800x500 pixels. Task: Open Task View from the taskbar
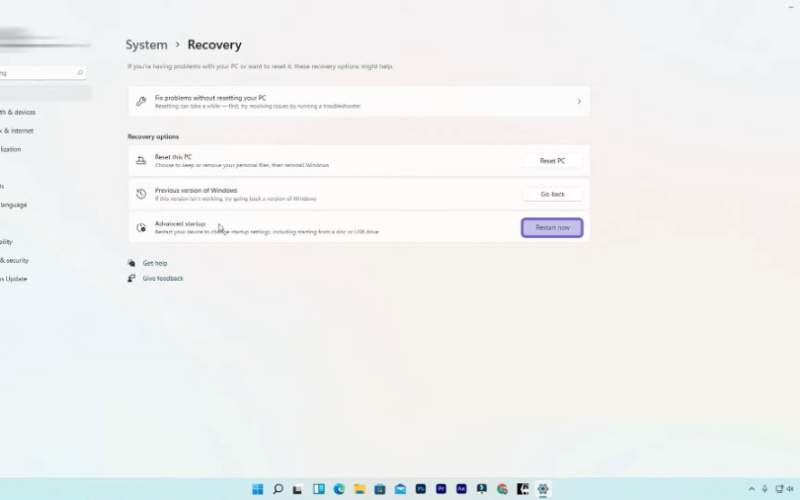pos(298,489)
